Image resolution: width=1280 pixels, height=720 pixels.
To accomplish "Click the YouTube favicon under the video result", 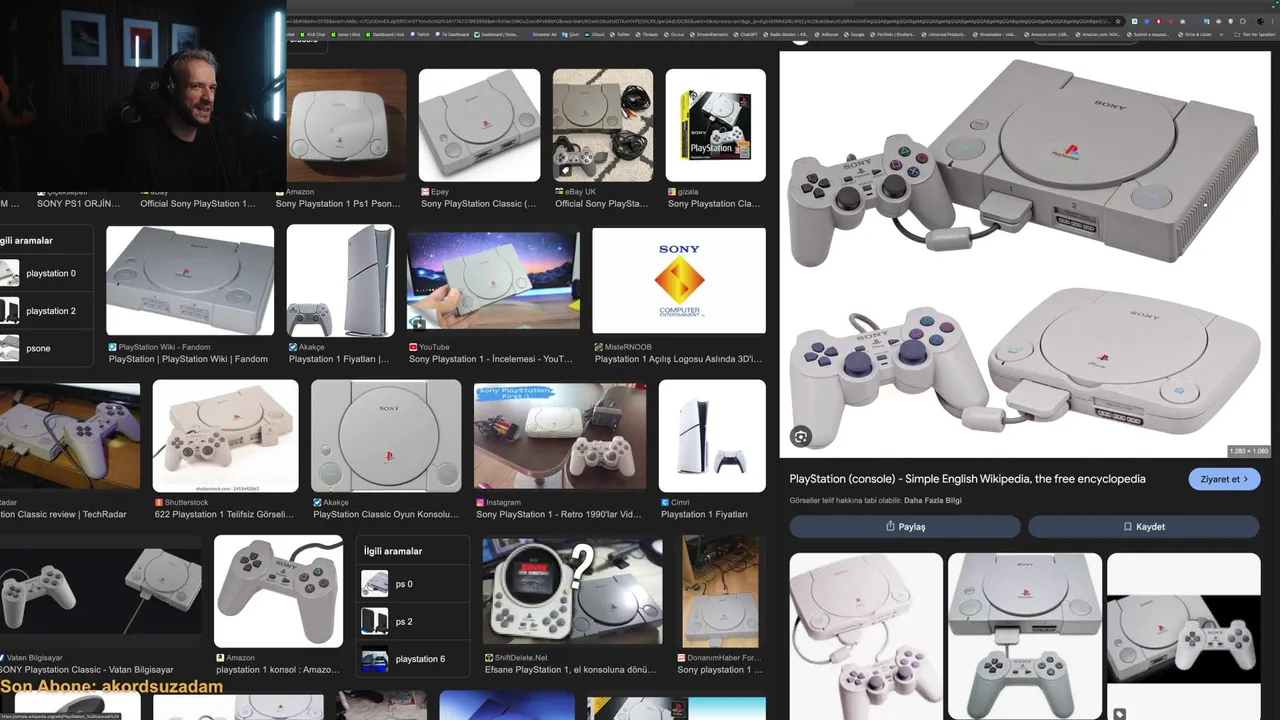I will (x=413, y=347).
